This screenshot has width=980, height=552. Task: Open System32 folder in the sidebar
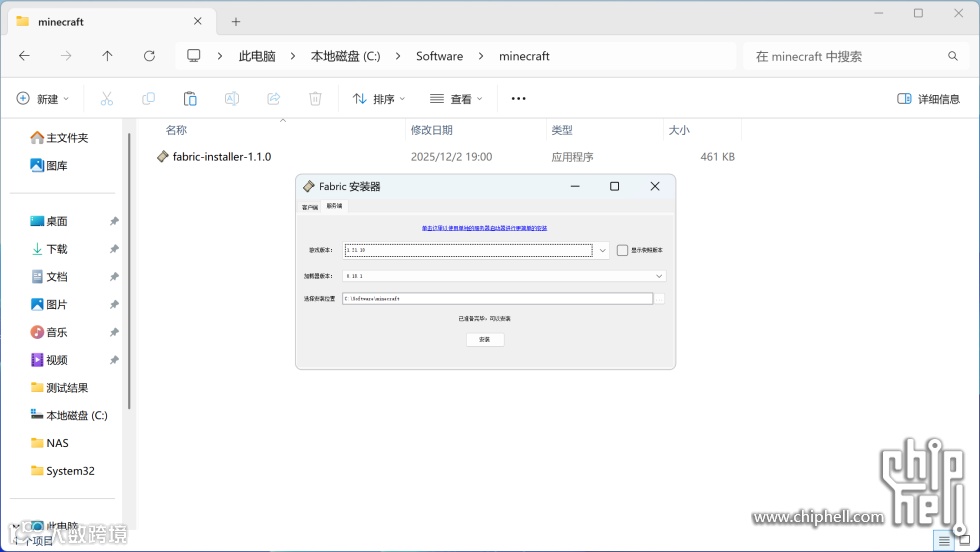(62, 471)
